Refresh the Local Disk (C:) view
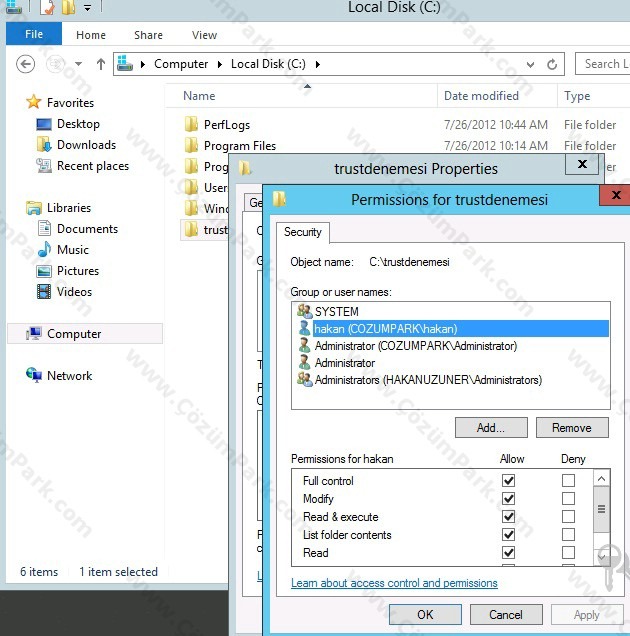This screenshot has height=636, width=630. [x=552, y=64]
